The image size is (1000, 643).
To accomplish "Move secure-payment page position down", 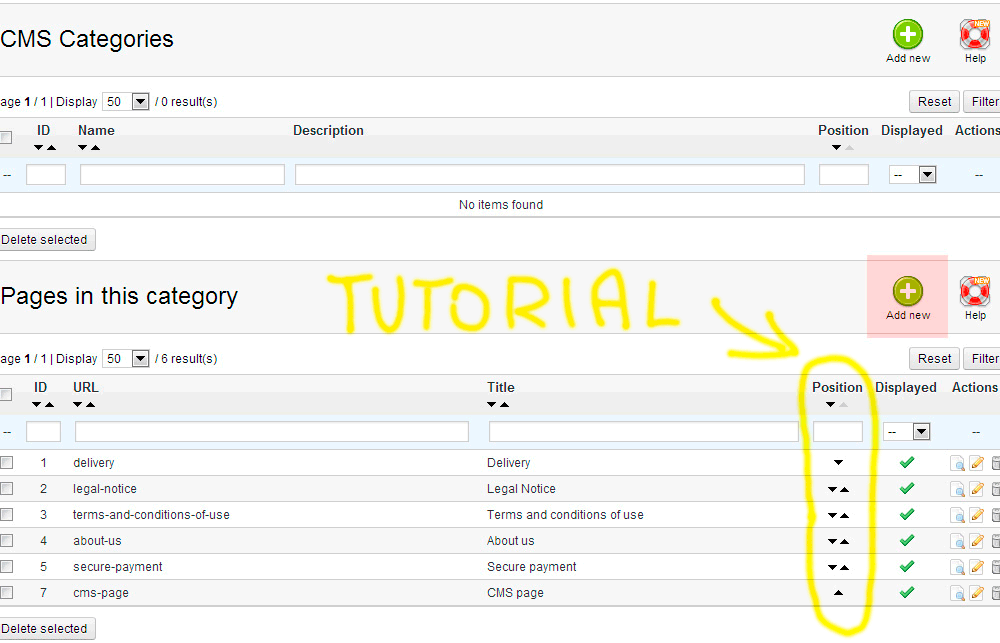I will pos(832,567).
